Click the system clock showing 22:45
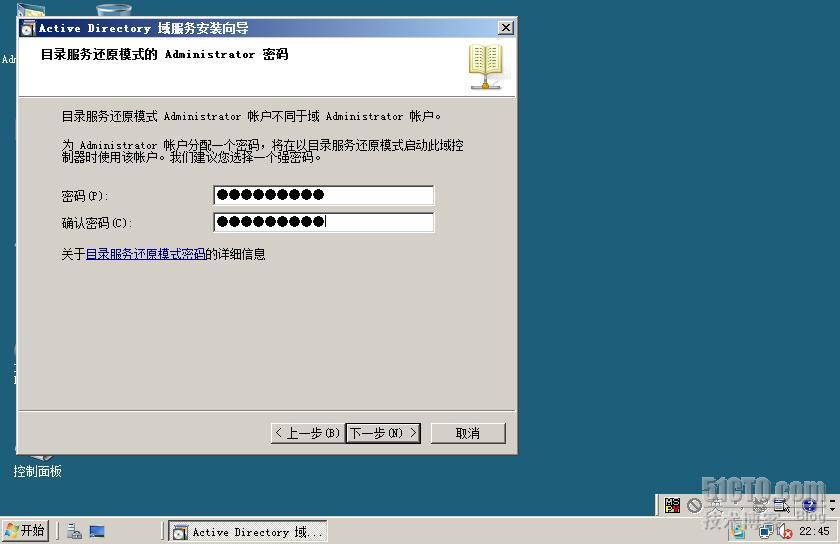The image size is (840, 544). (x=814, y=531)
